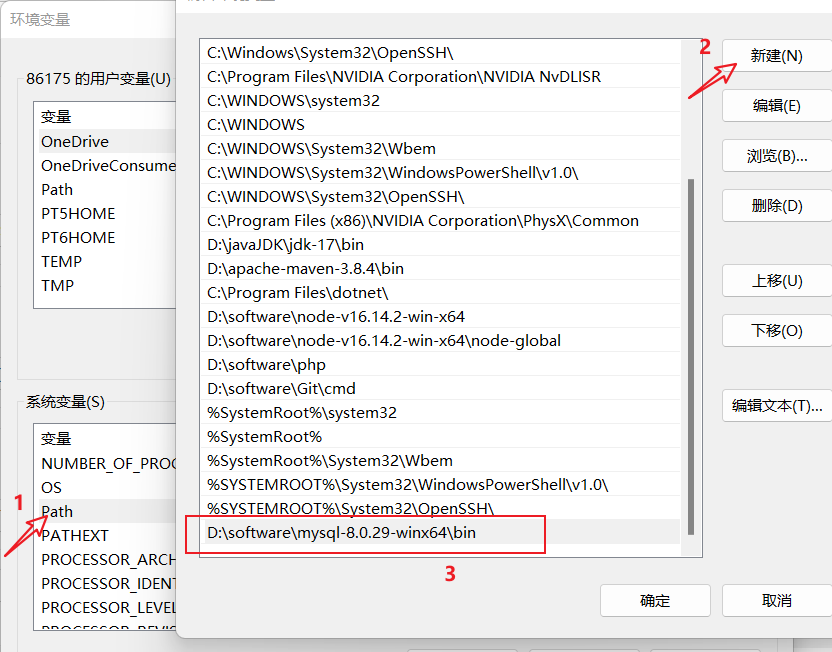Screen dimensions: 832x652
Task: Confirm with the 确定 button
Action: pyautogui.click(x=654, y=600)
